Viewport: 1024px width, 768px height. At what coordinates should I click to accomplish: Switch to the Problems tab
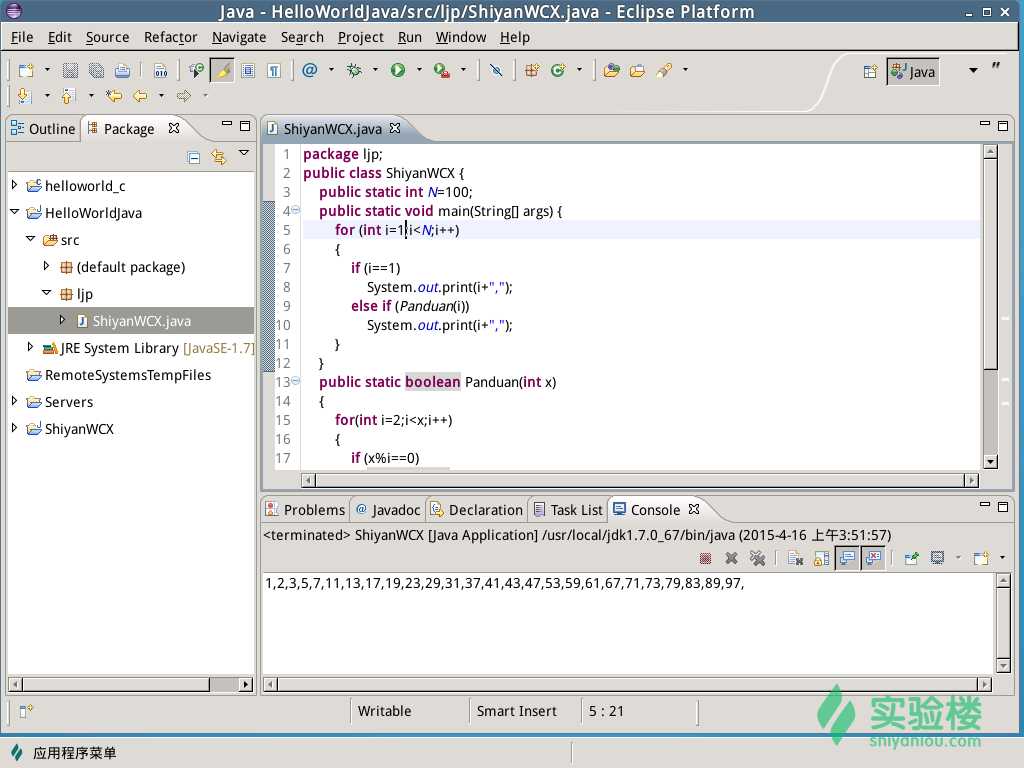coord(305,510)
